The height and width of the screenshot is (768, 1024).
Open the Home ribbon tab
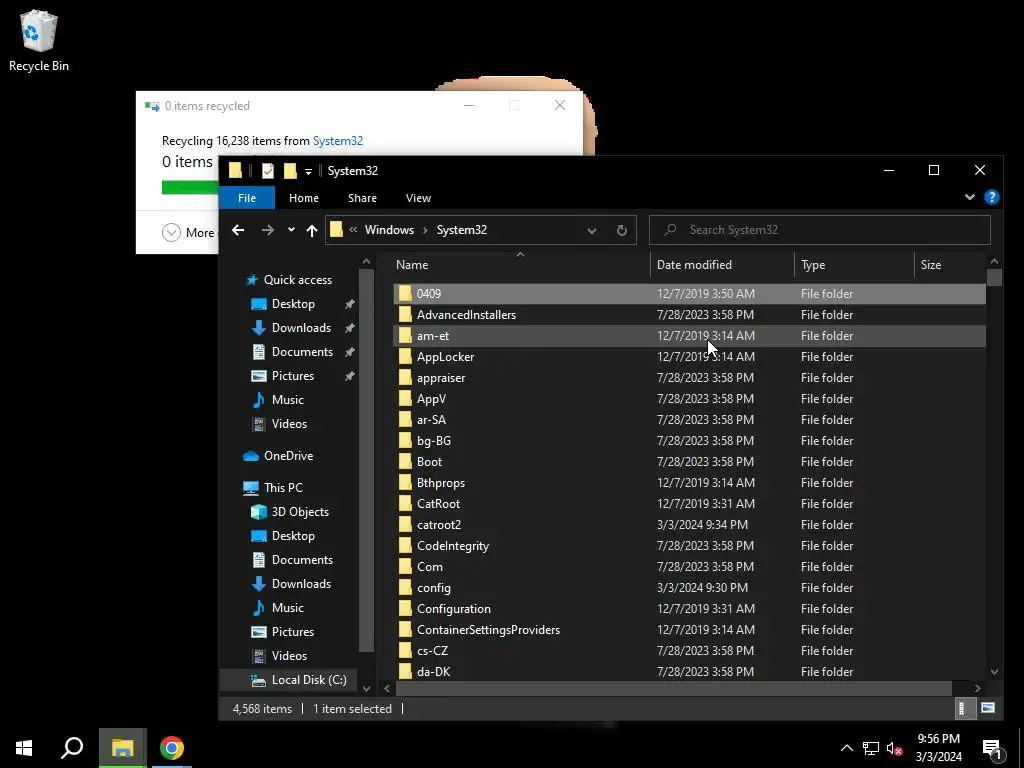click(x=304, y=198)
